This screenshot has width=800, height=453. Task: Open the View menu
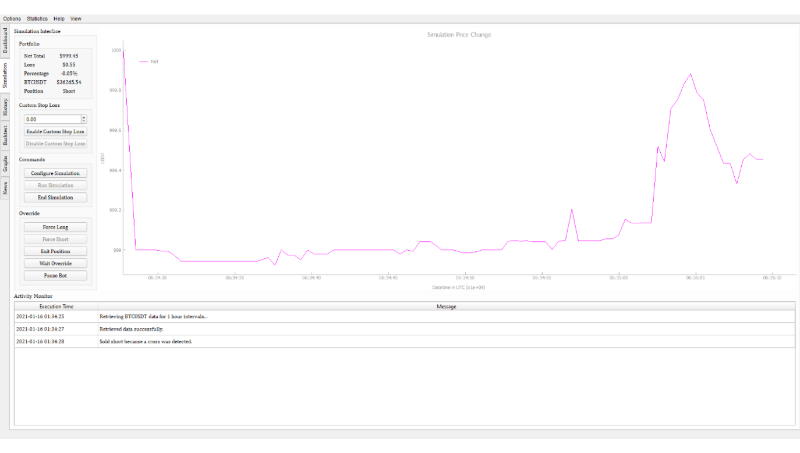pyautogui.click(x=76, y=18)
